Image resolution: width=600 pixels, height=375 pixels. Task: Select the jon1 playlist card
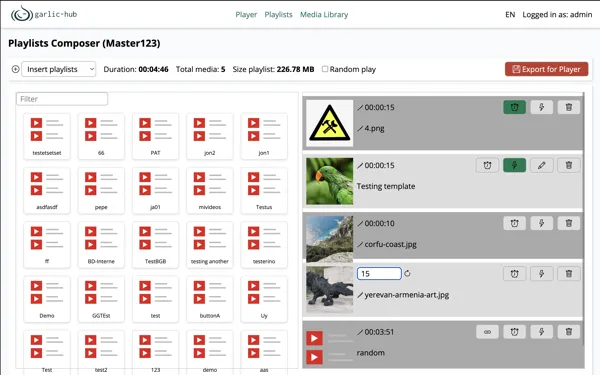click(264, 136)
